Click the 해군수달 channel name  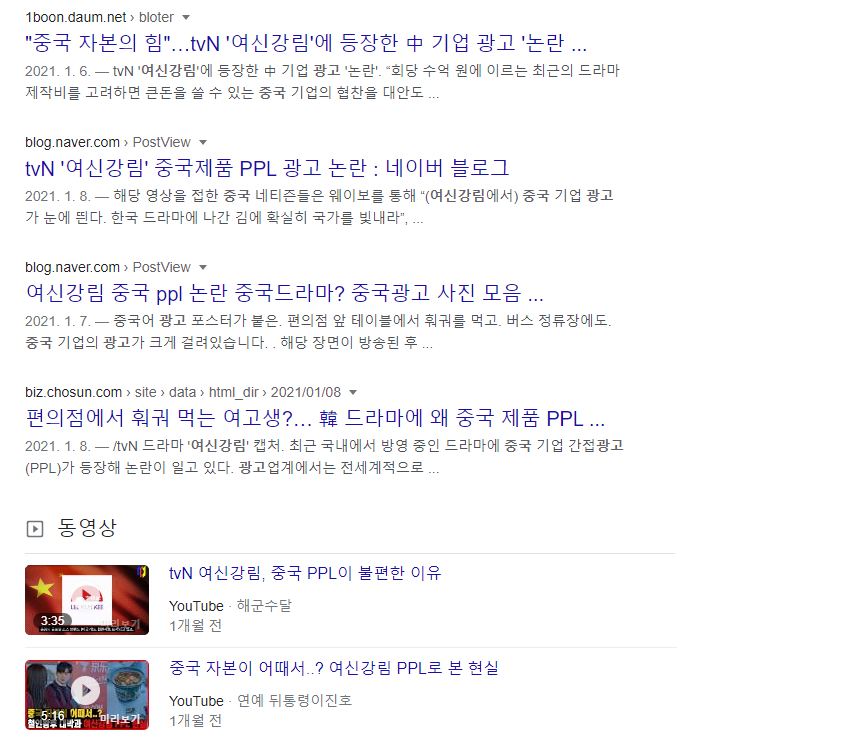(x=264, y=606)
